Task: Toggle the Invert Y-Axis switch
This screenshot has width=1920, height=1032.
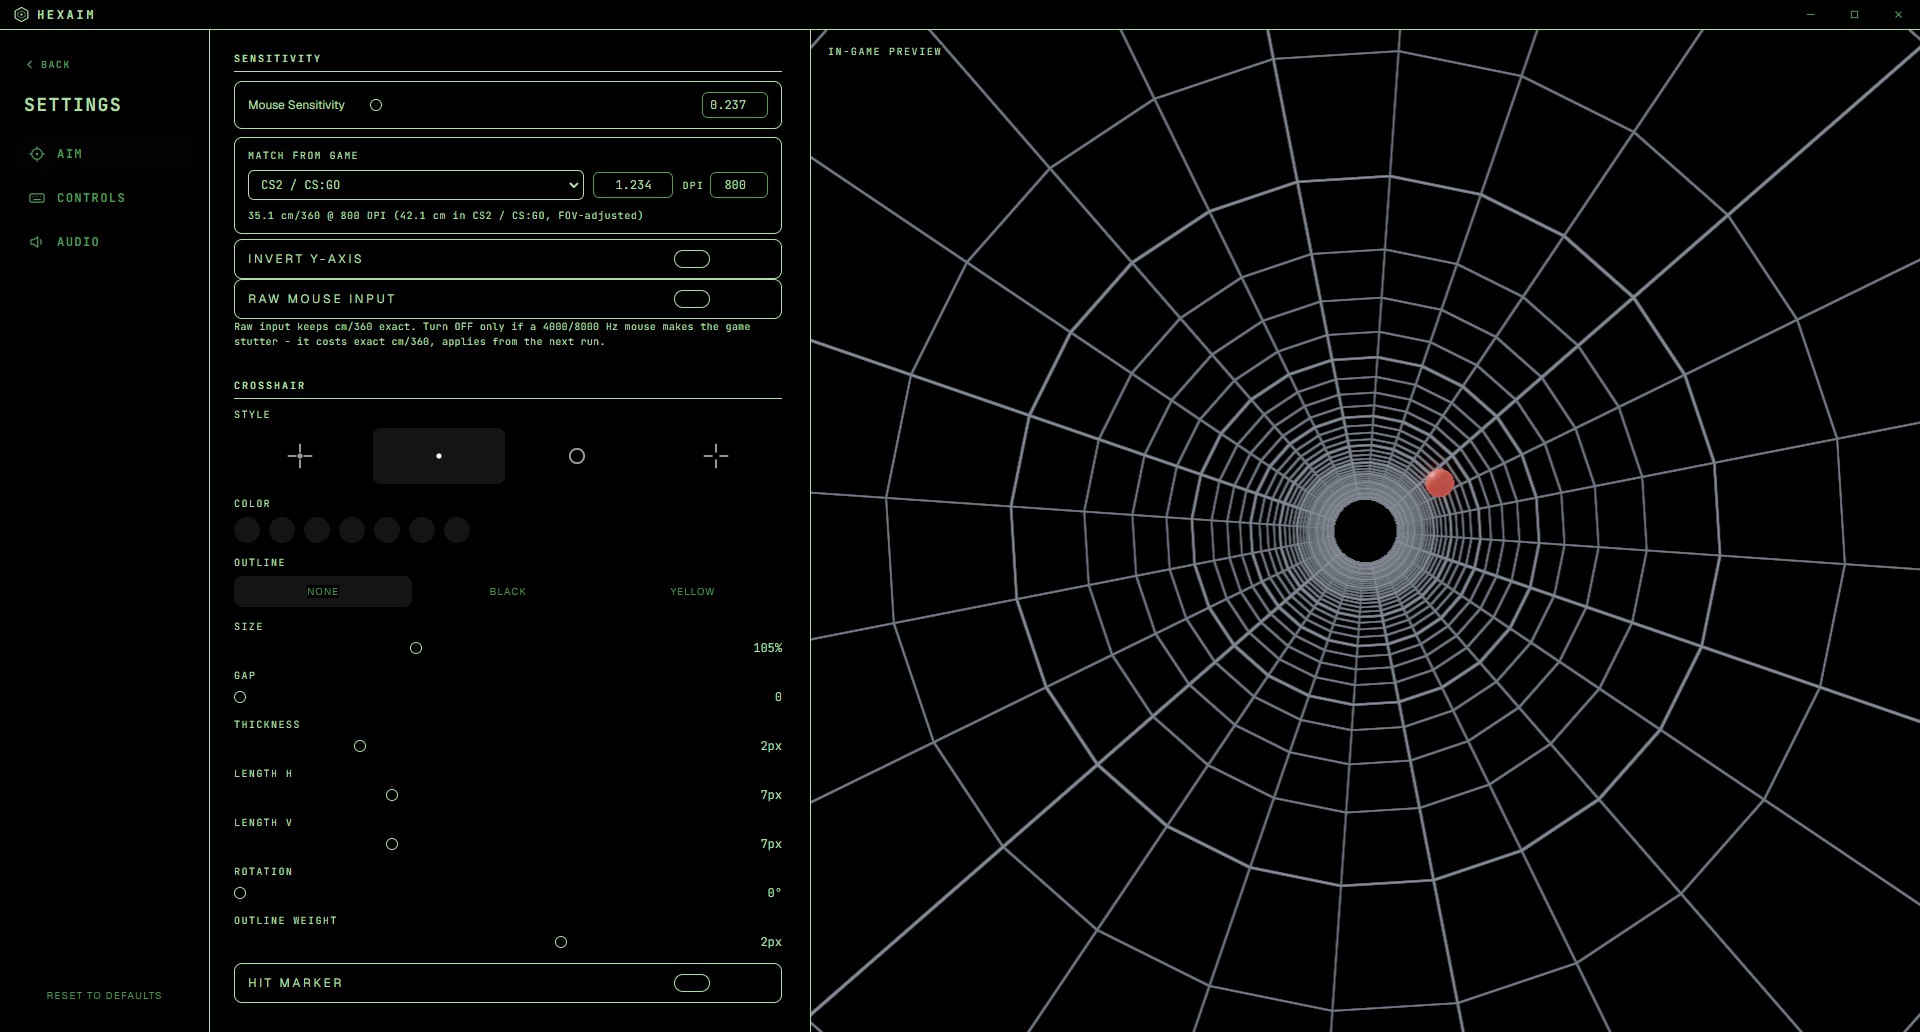Action: click(692, 259)
